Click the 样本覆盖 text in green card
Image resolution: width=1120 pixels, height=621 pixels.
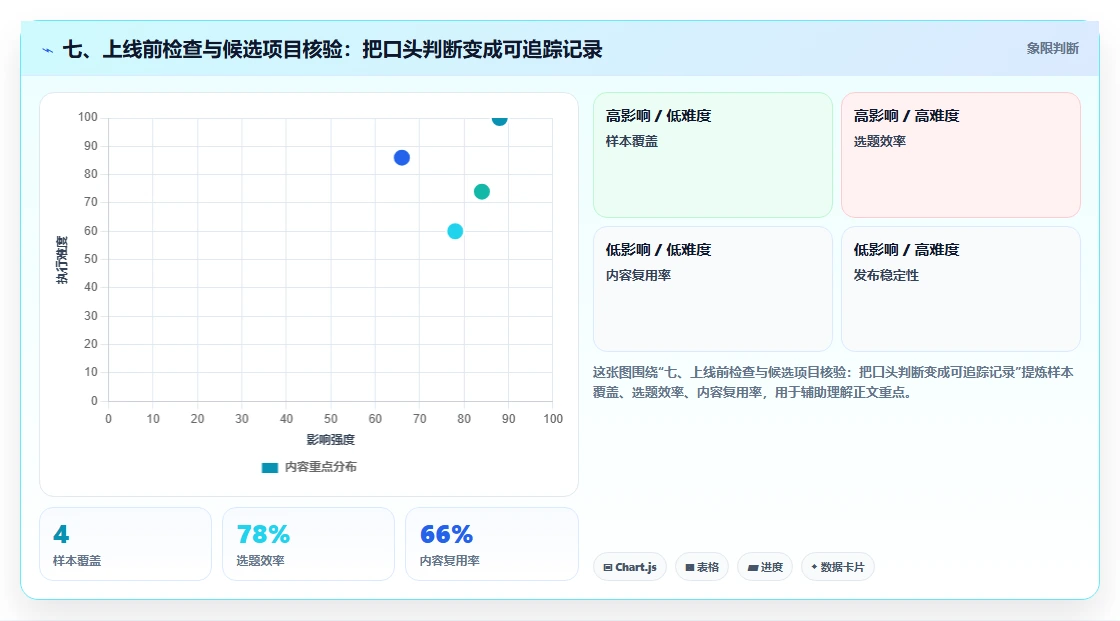(631, 141)
